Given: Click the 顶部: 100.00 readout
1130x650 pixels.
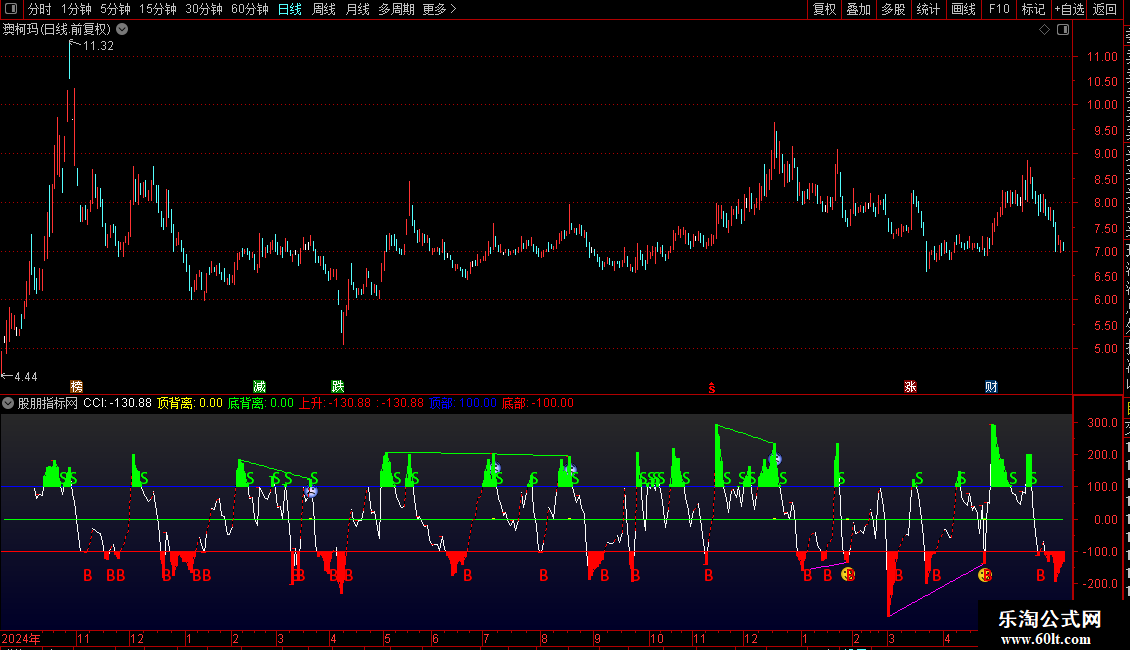Looking at the screenshot, I should tap(463, 403).
